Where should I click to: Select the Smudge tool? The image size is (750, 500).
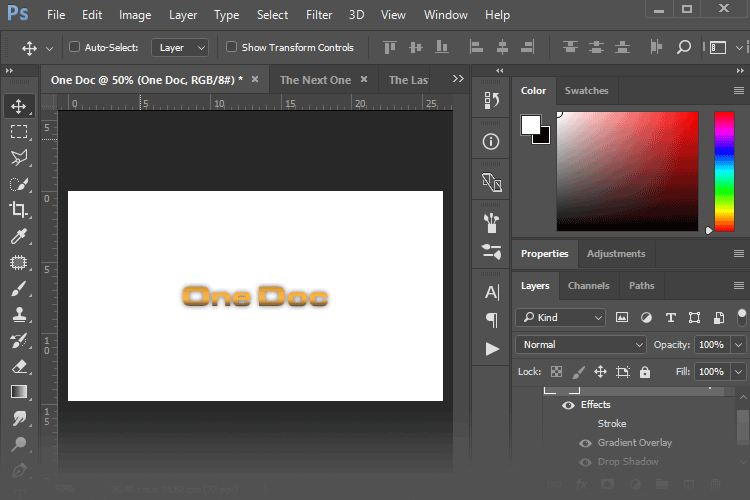coord(19,418)
